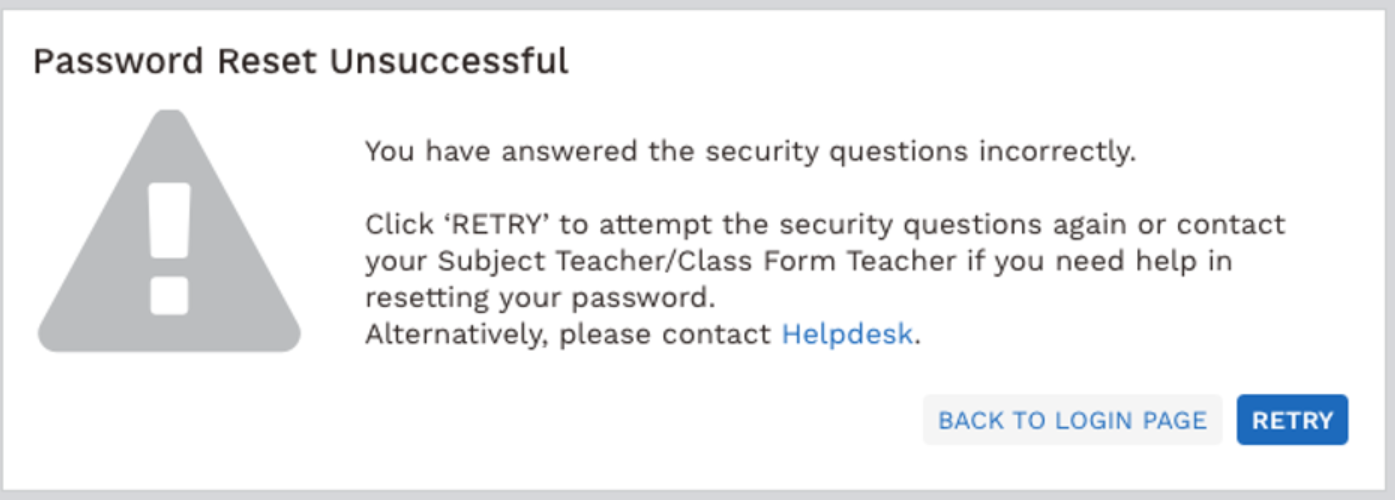Open the Helpdesk link

click(x=847, y=334)
